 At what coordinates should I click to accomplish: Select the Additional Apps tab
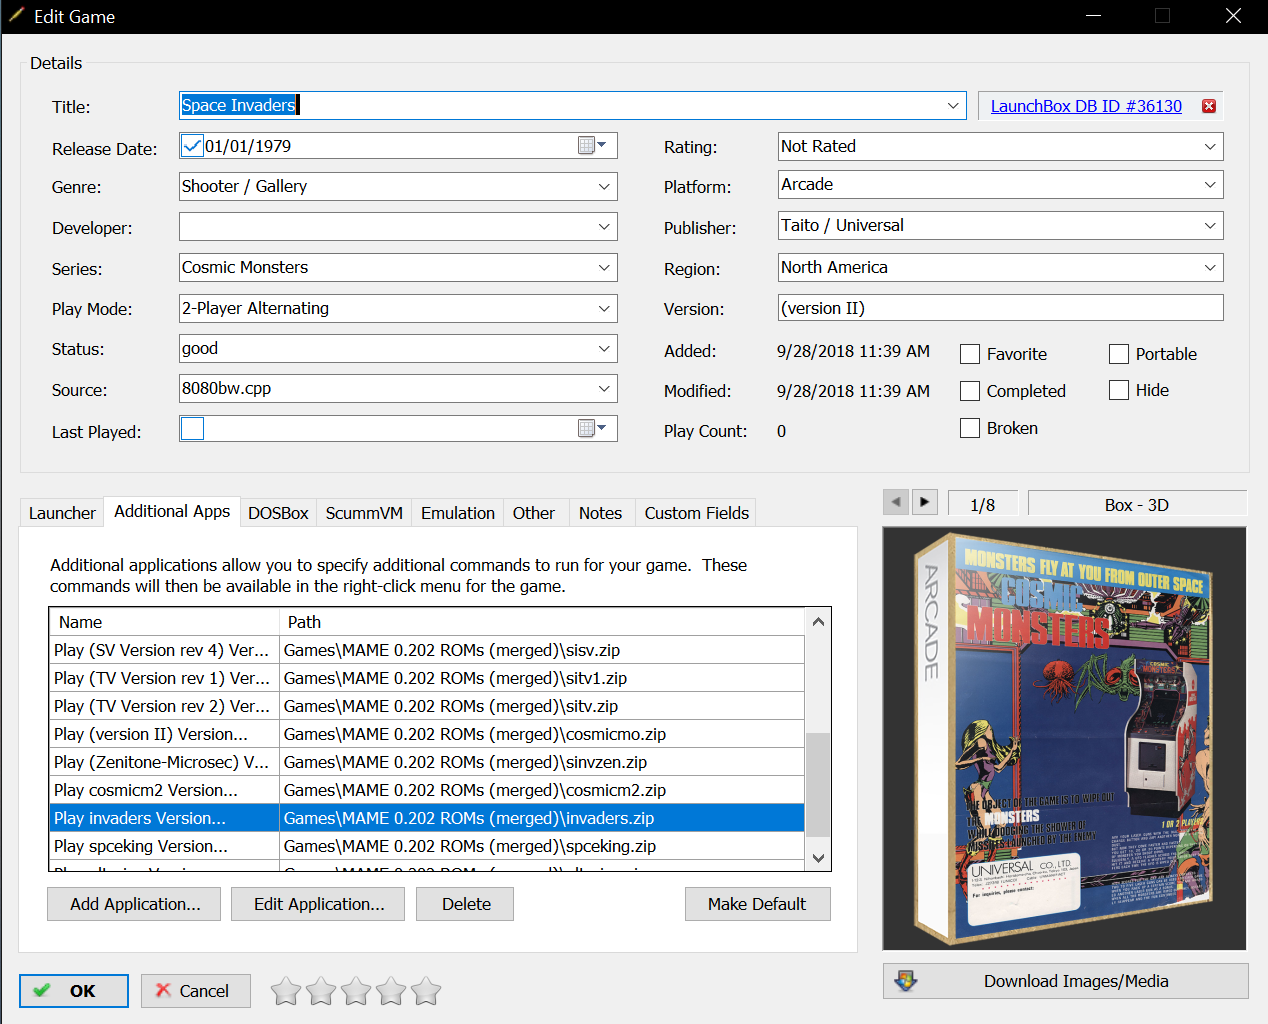coord(172,511)
